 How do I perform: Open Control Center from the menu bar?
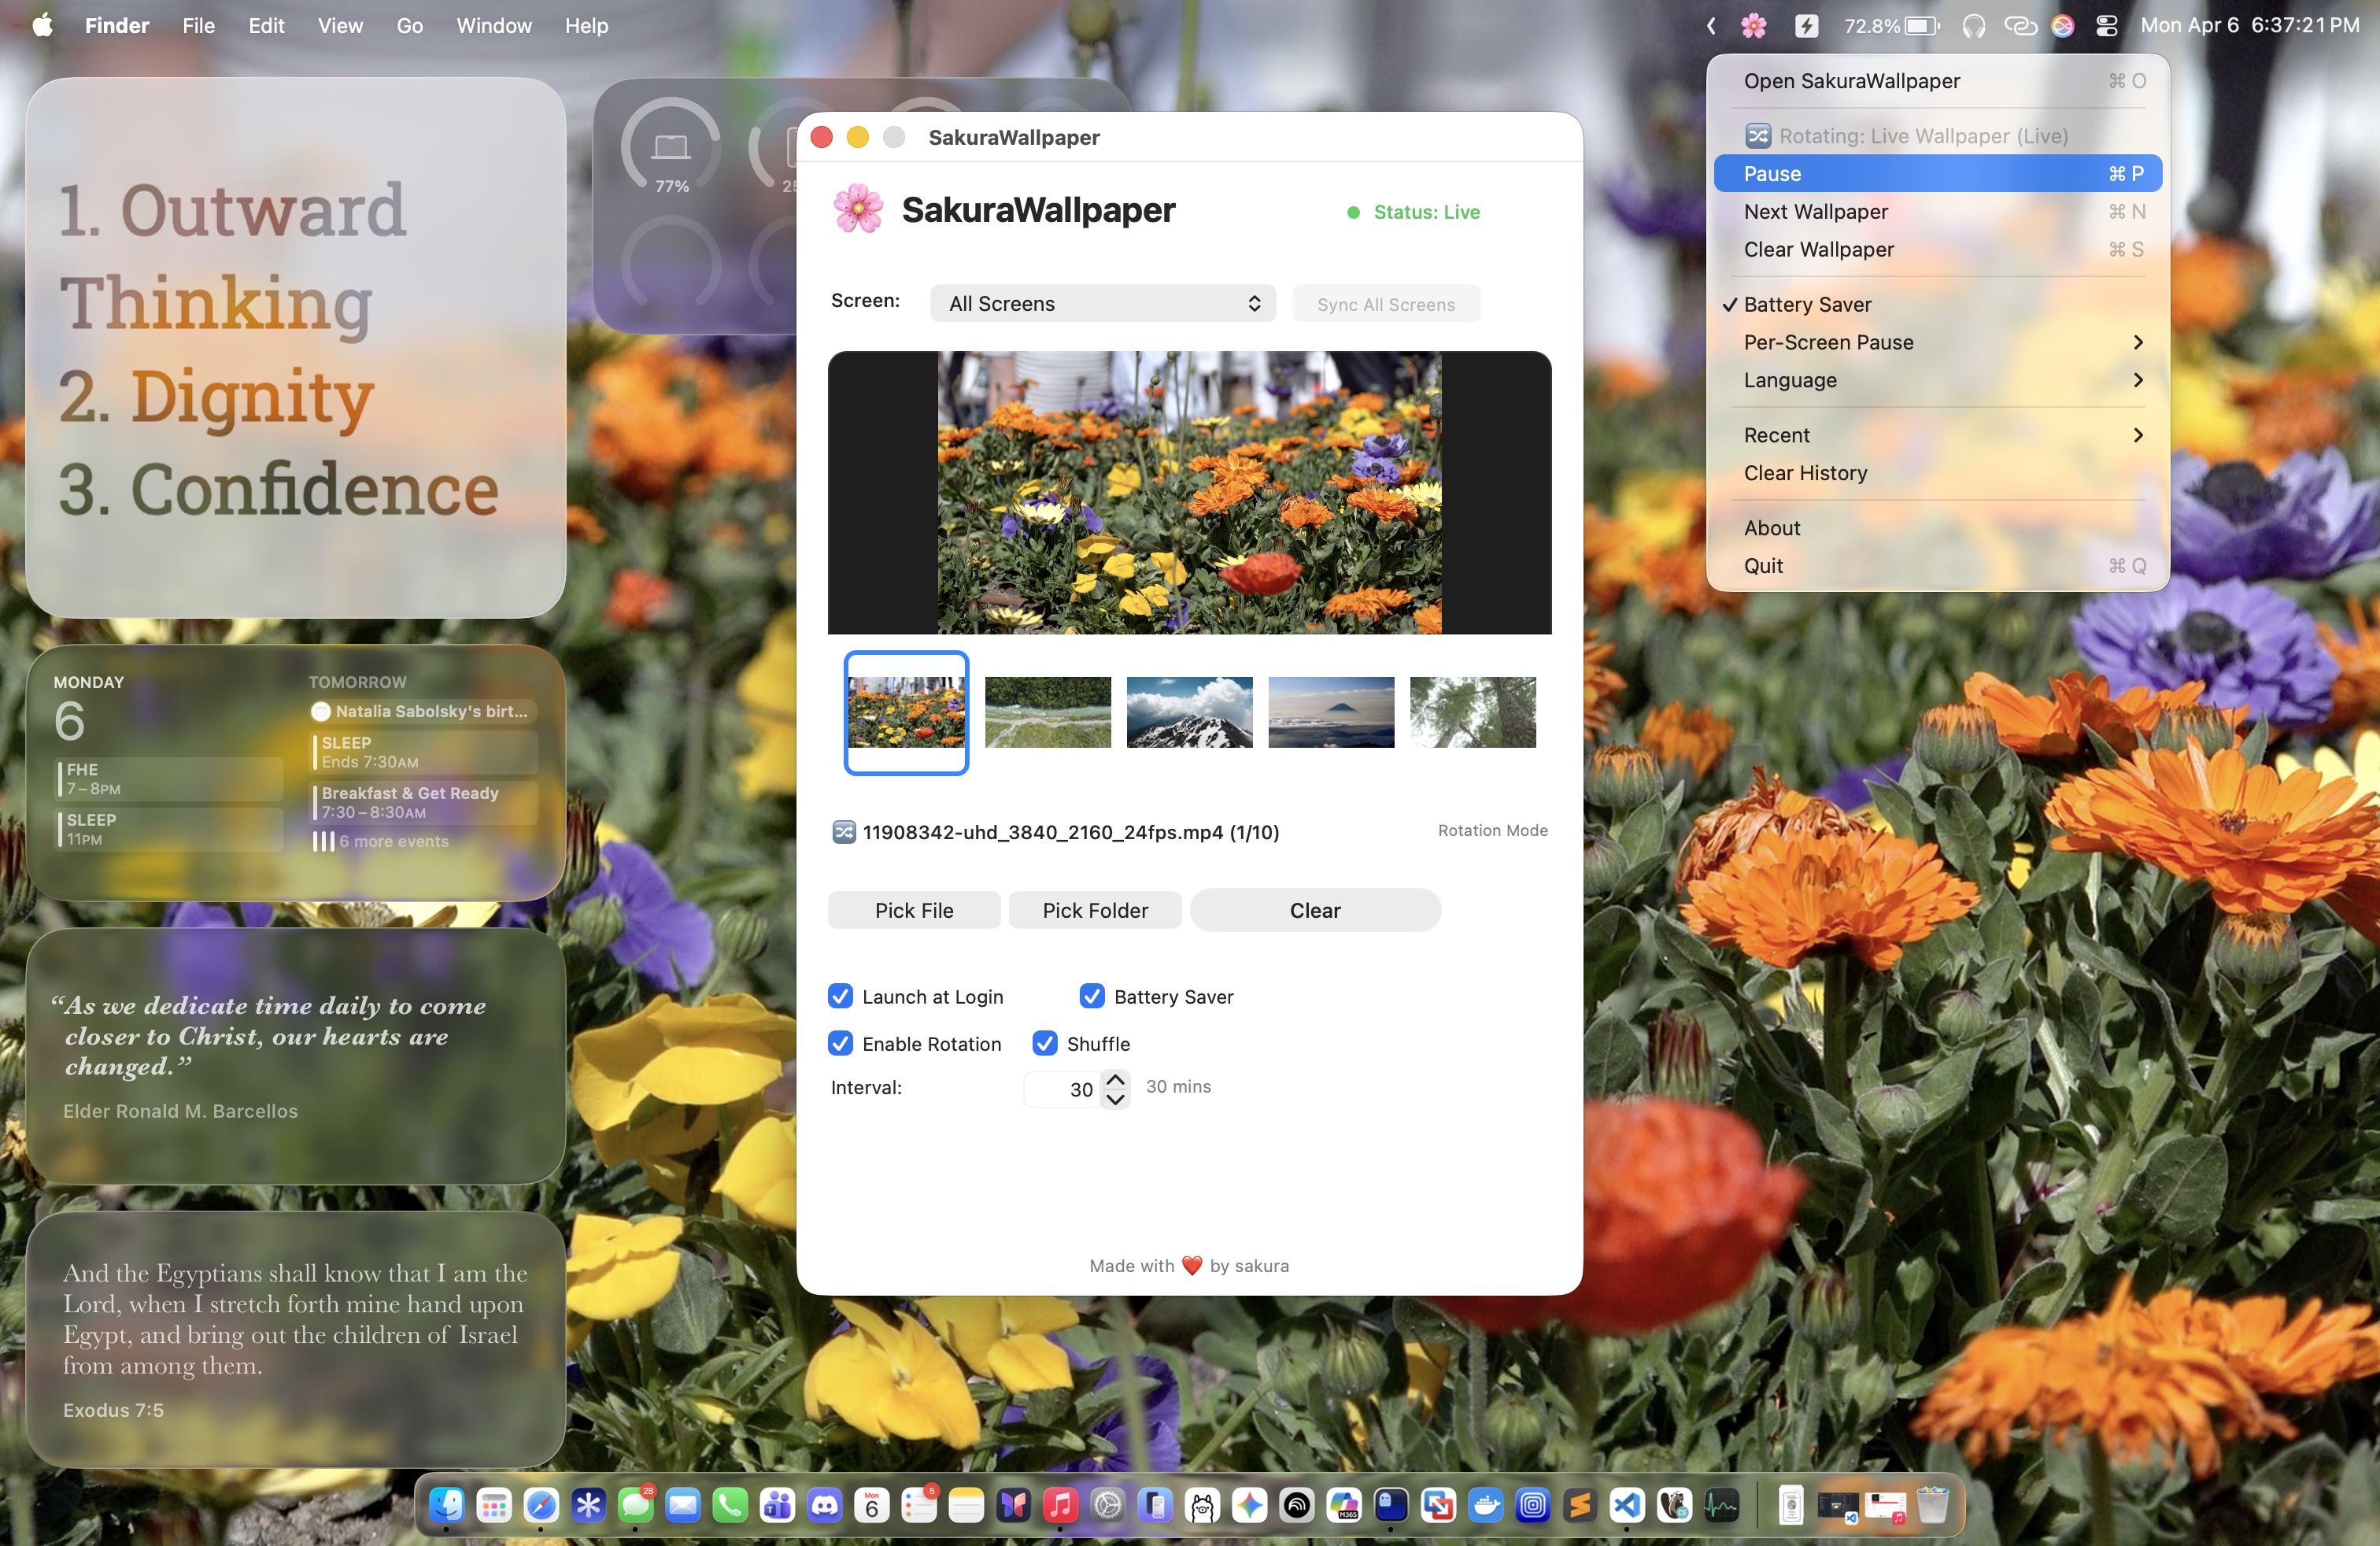tap(2107, 26)
